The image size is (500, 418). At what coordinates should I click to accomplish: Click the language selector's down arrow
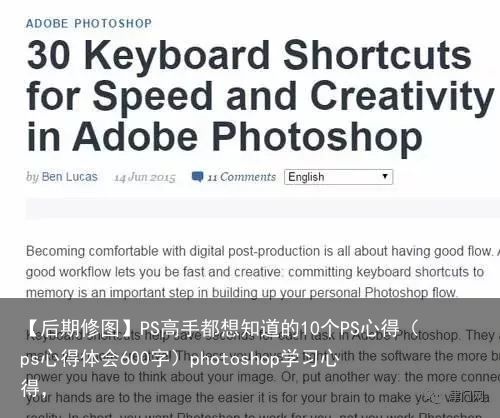[385, 176]
